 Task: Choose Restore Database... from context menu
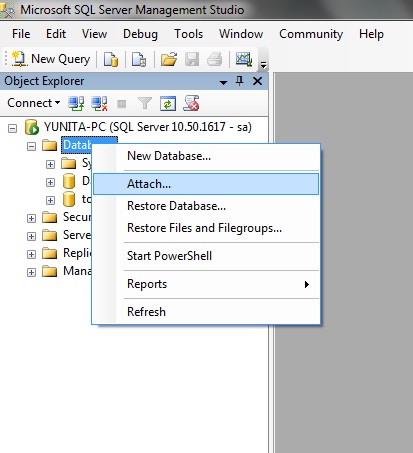click(206, 206)
